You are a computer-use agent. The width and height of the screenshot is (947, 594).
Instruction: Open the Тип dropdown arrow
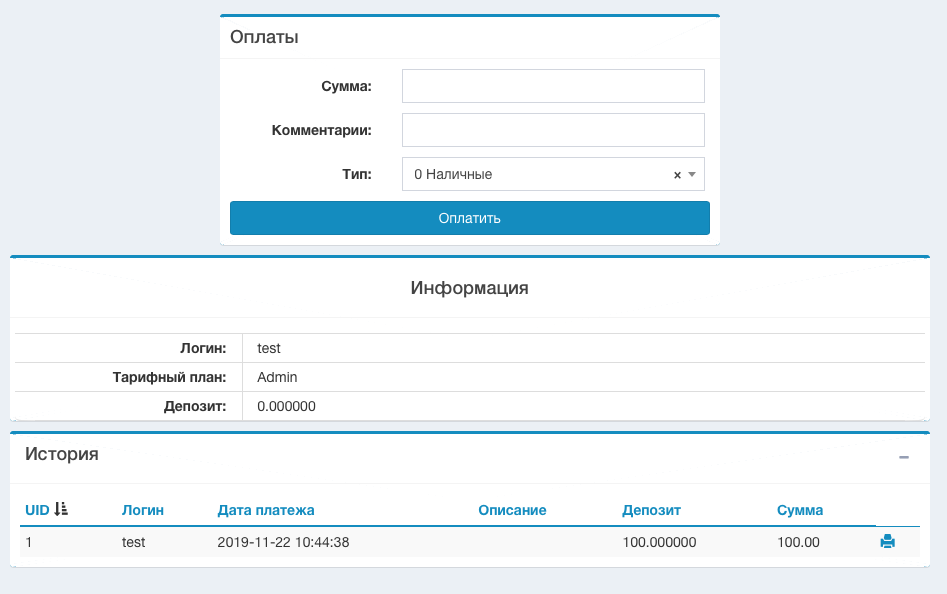coord(692,174)
